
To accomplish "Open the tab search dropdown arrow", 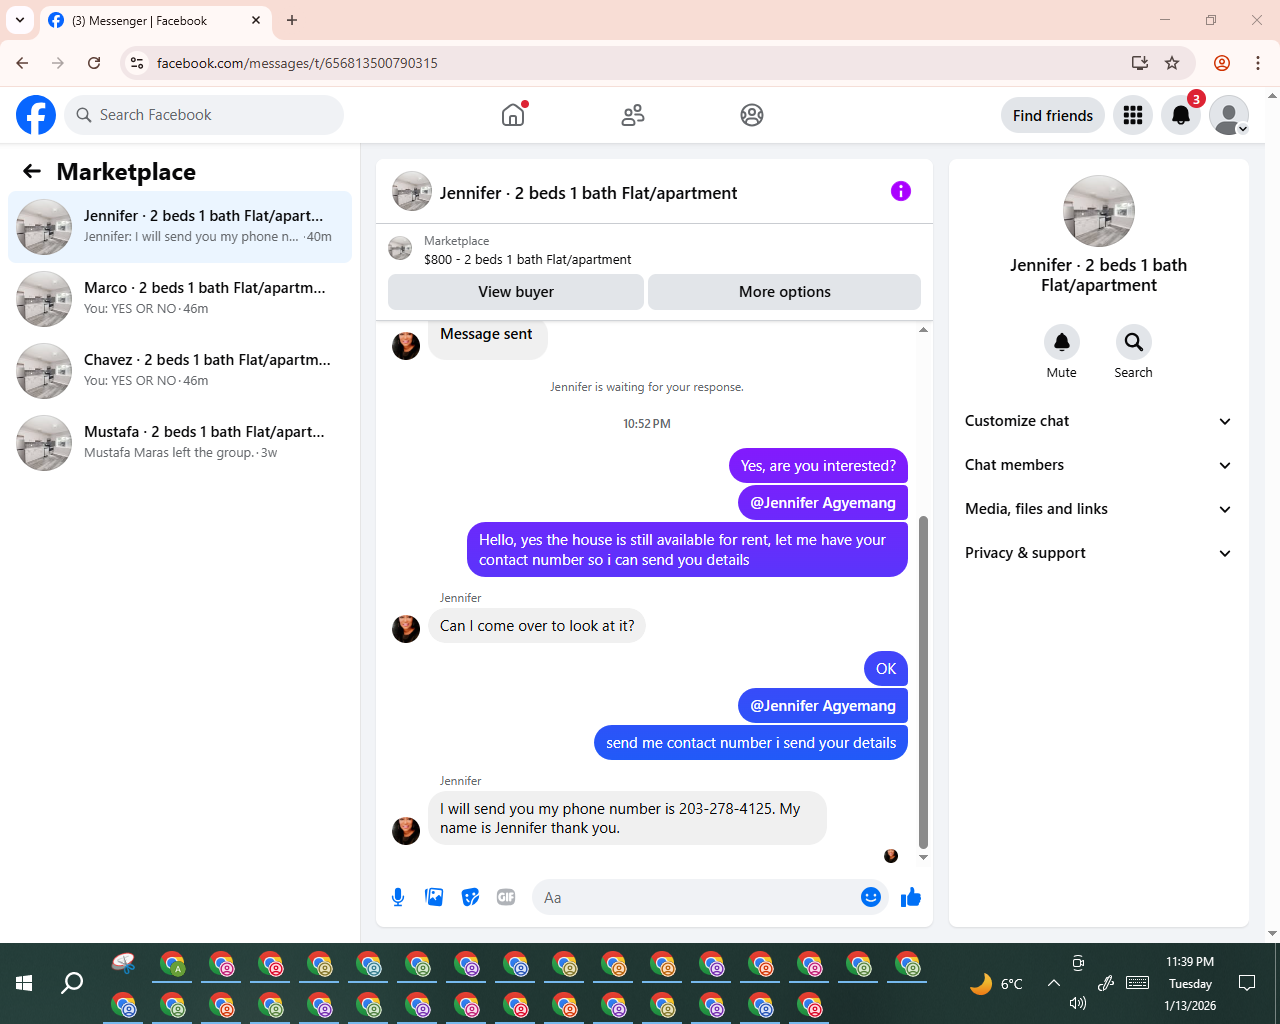I will pos(19,20).
